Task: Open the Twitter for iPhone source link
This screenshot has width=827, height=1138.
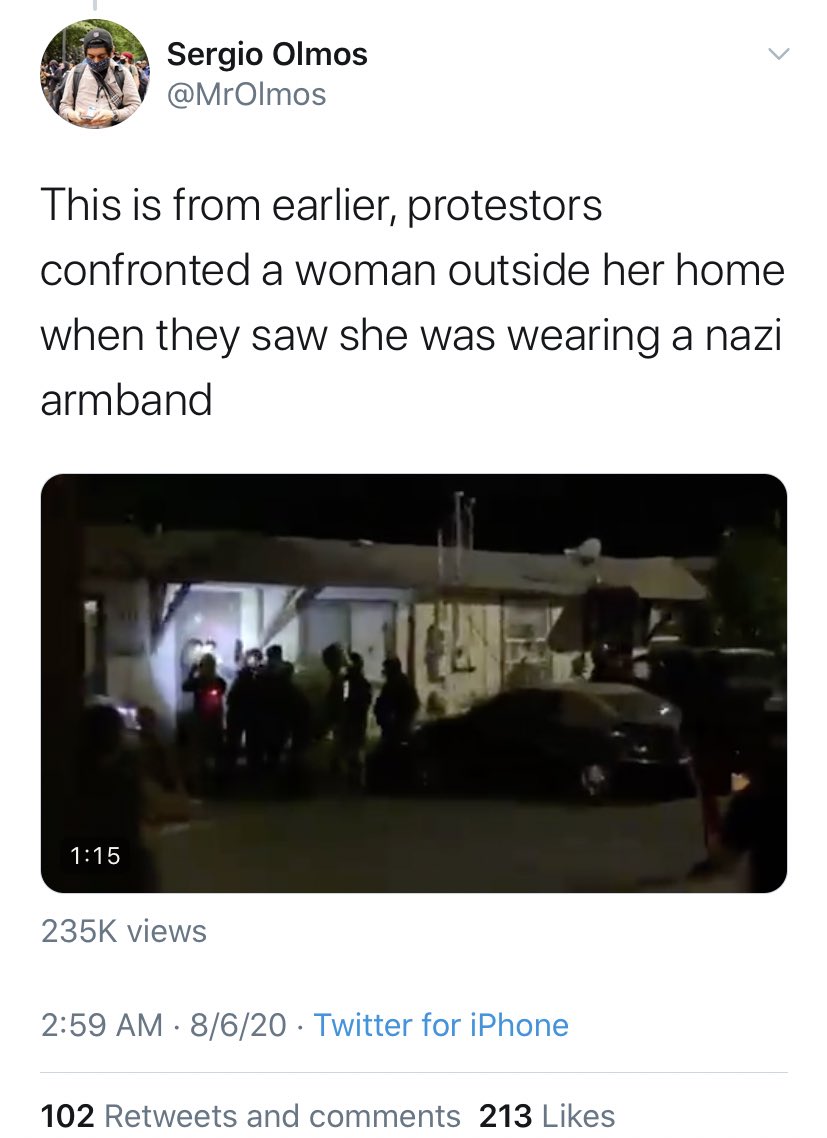Action: tap(441, 1025)
